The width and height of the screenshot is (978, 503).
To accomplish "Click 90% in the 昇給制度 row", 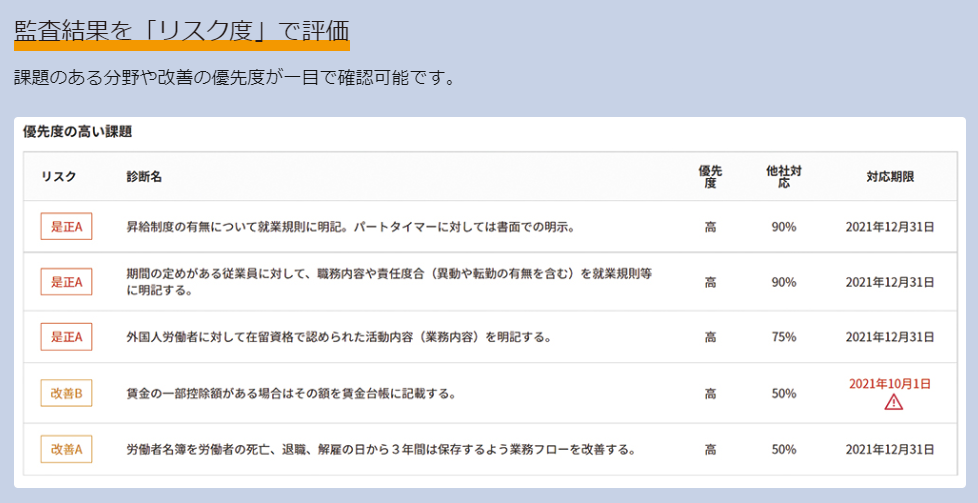I will click(783, 227).
